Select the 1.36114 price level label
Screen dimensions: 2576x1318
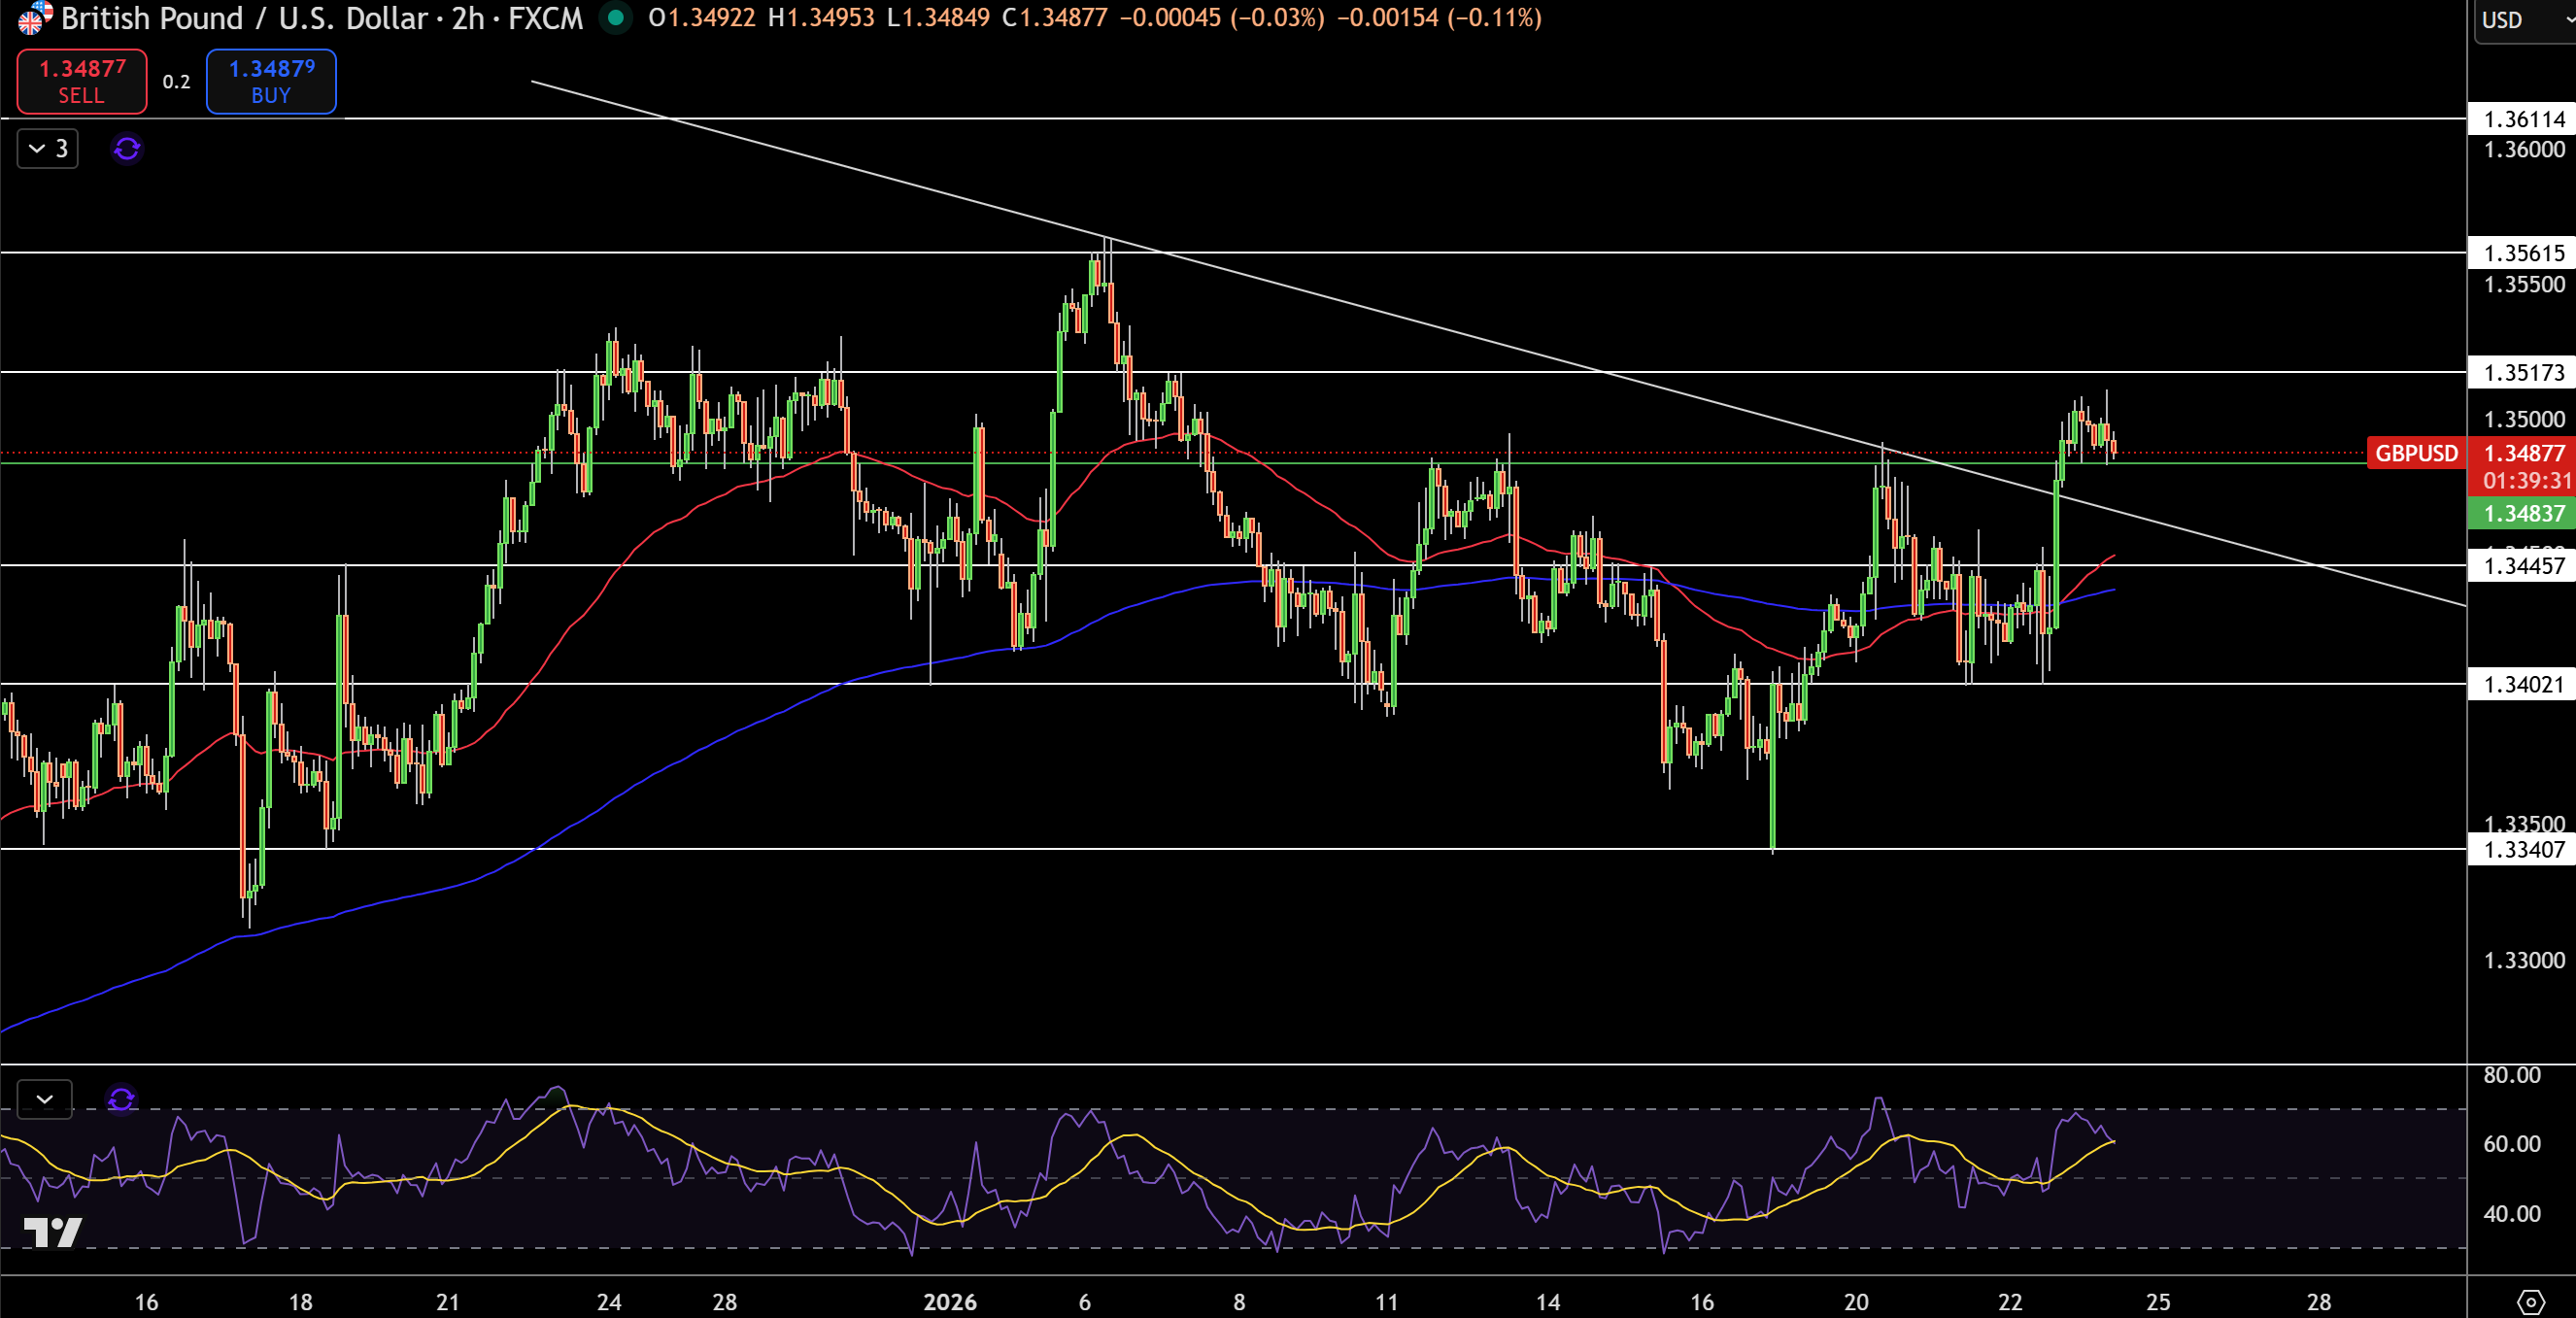2523,119
